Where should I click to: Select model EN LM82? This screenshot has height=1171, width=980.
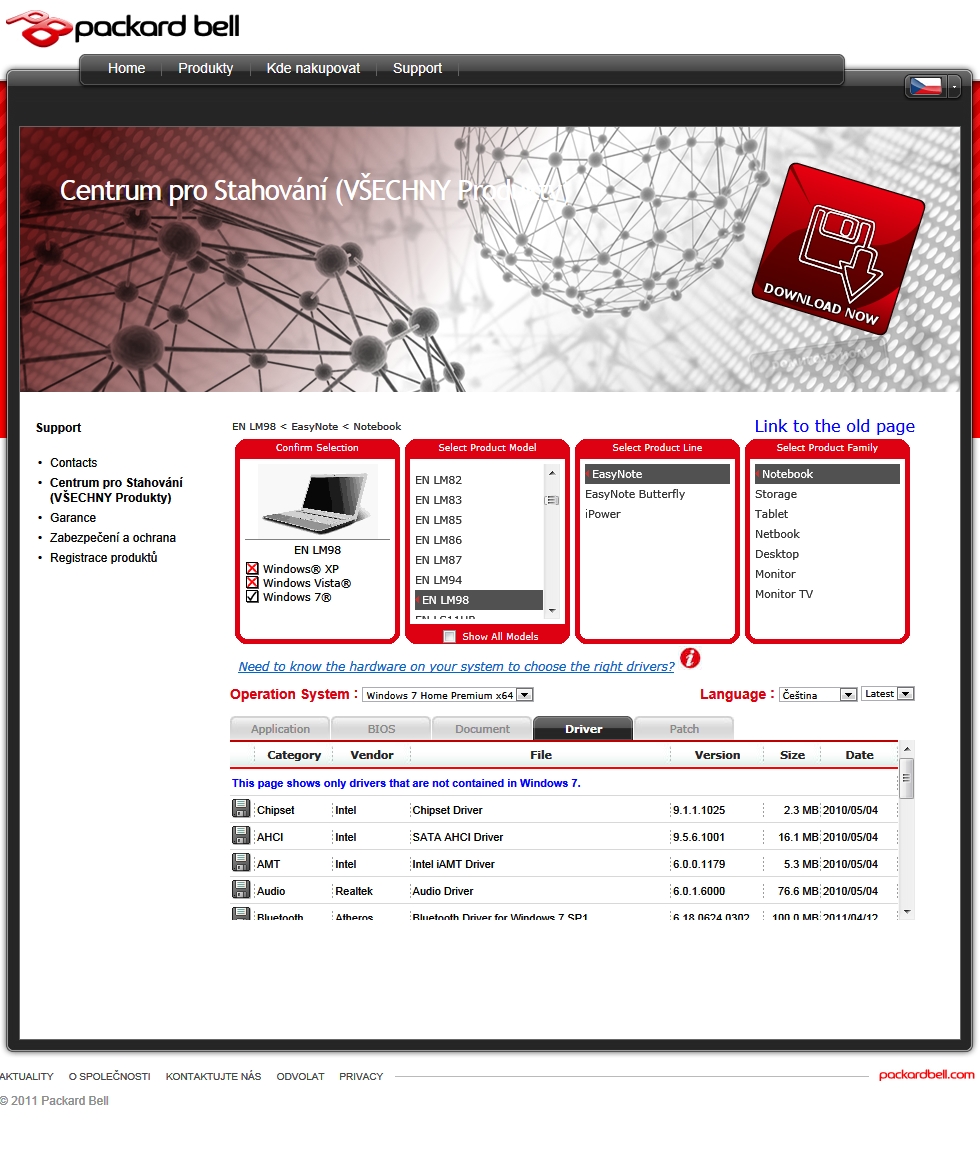tap(438, 479)
